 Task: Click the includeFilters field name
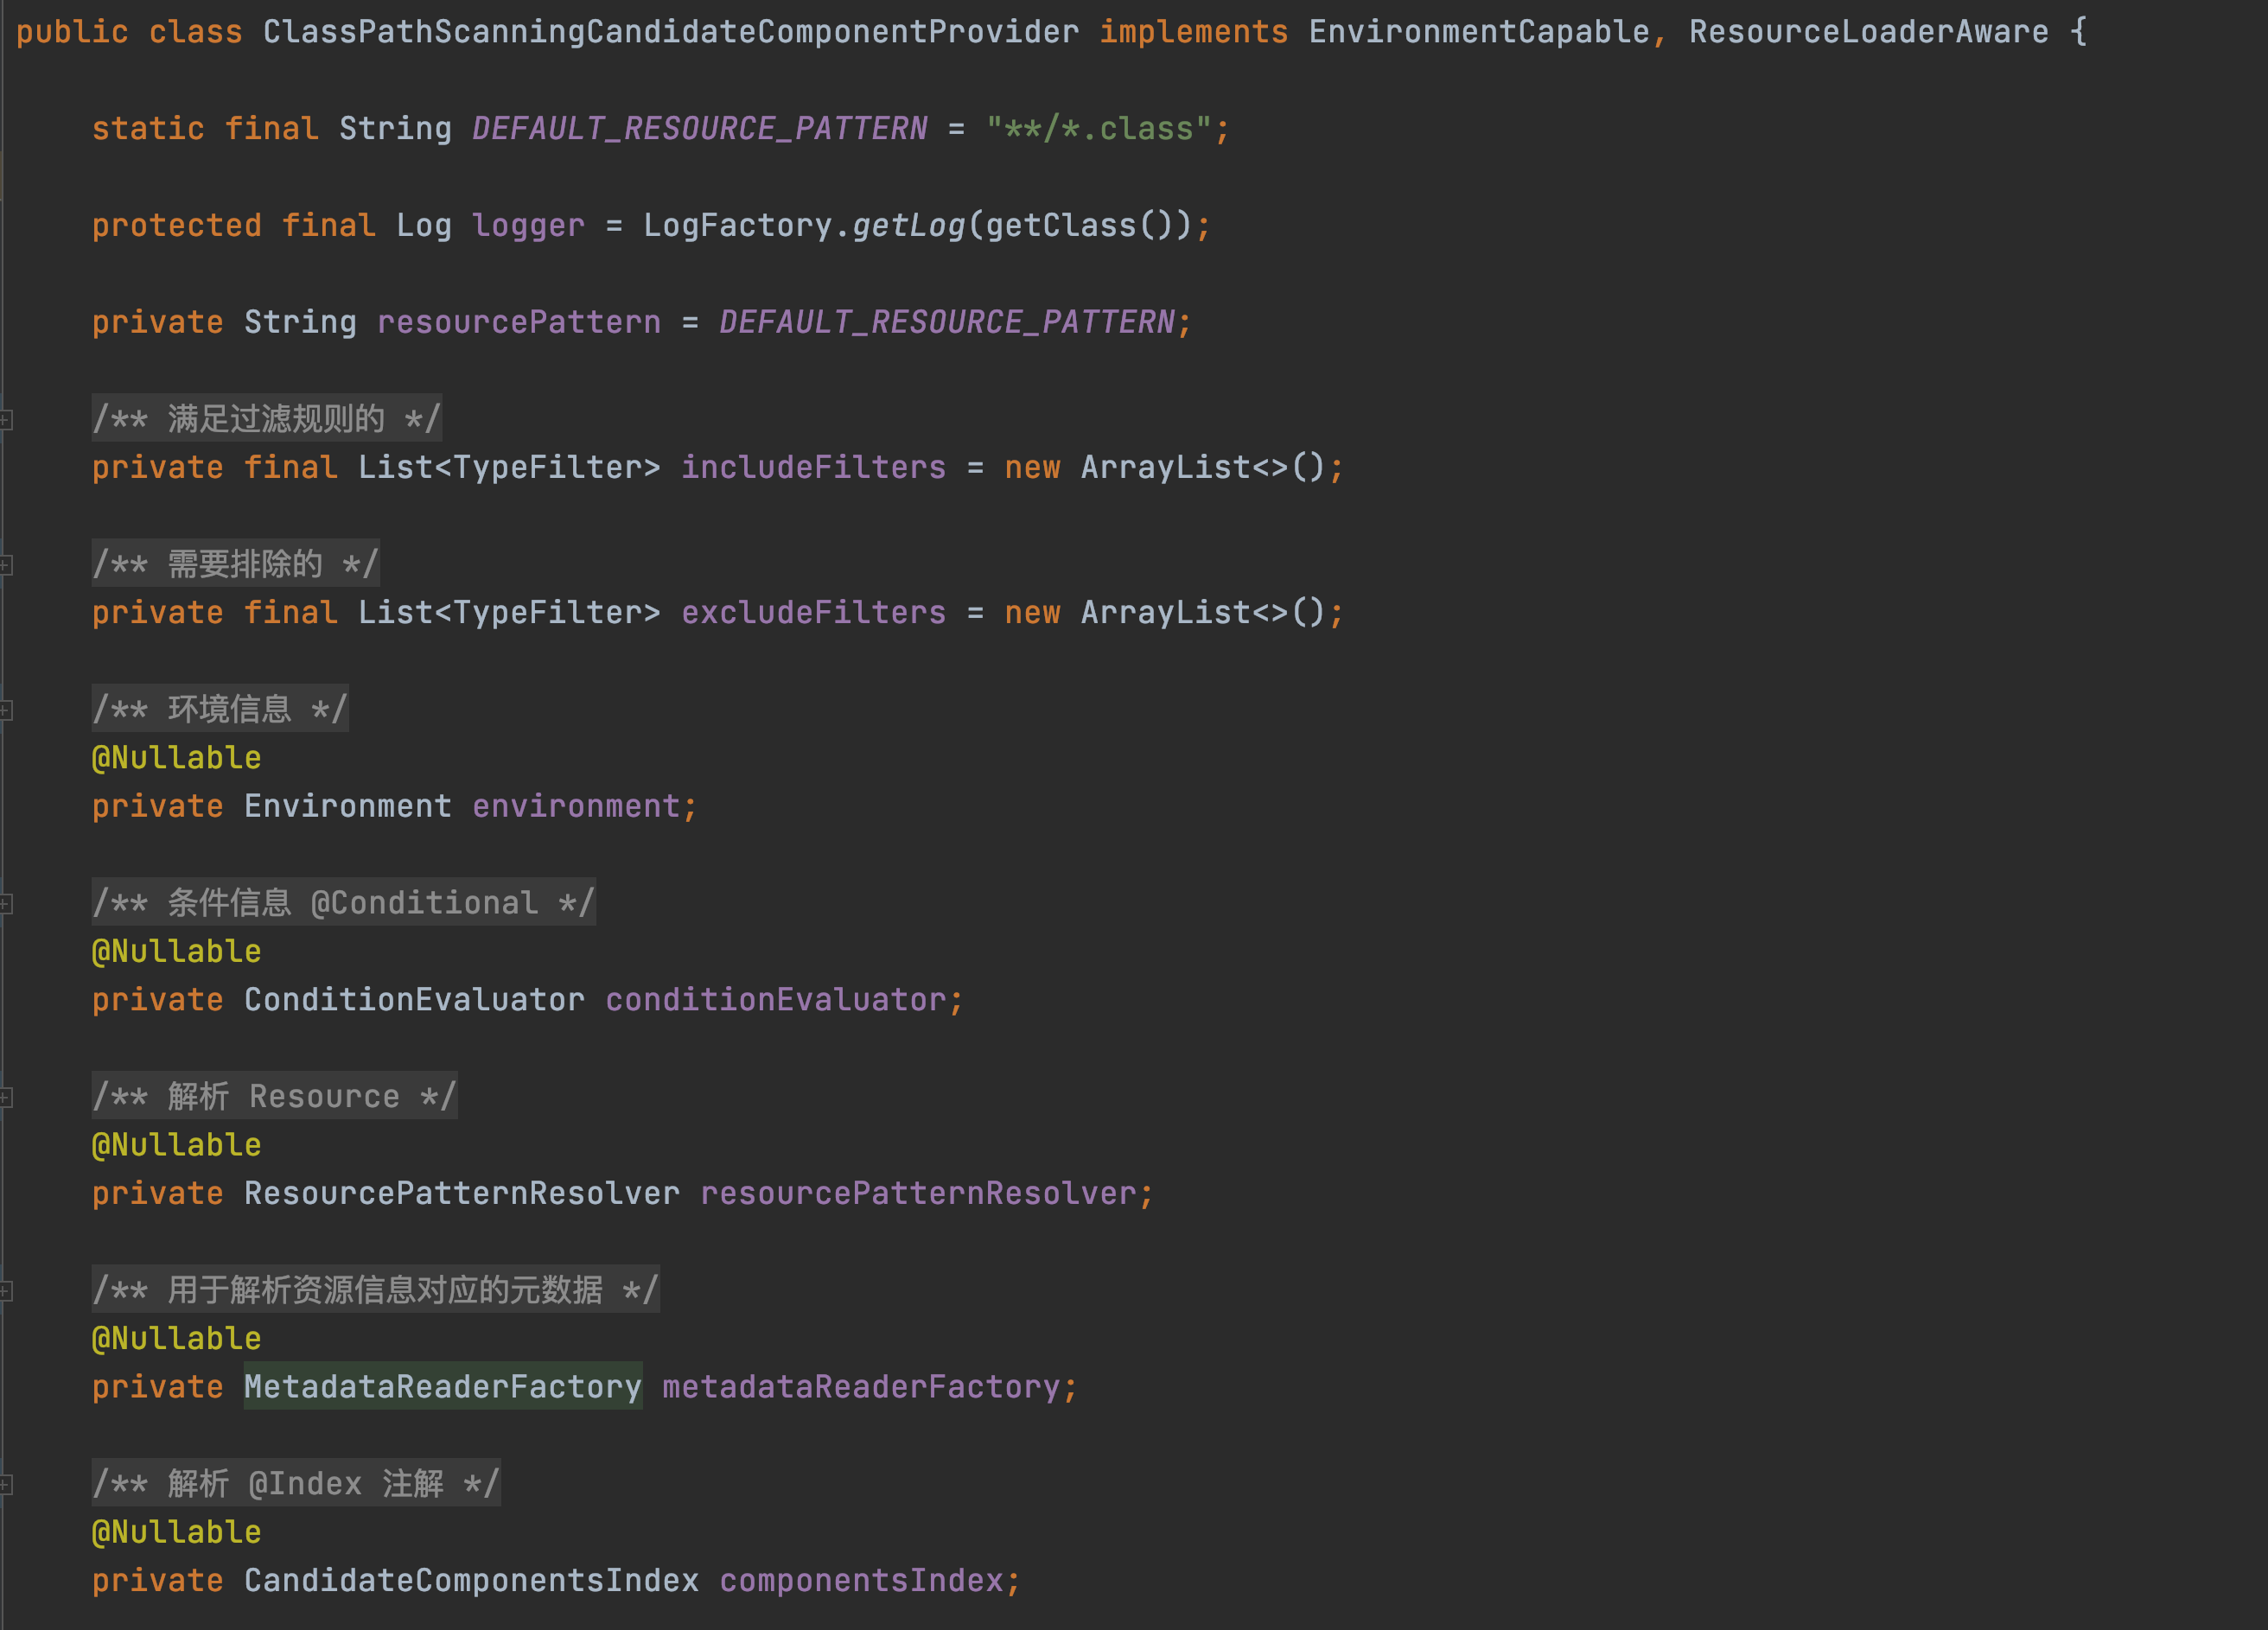[x=813, y=468]
